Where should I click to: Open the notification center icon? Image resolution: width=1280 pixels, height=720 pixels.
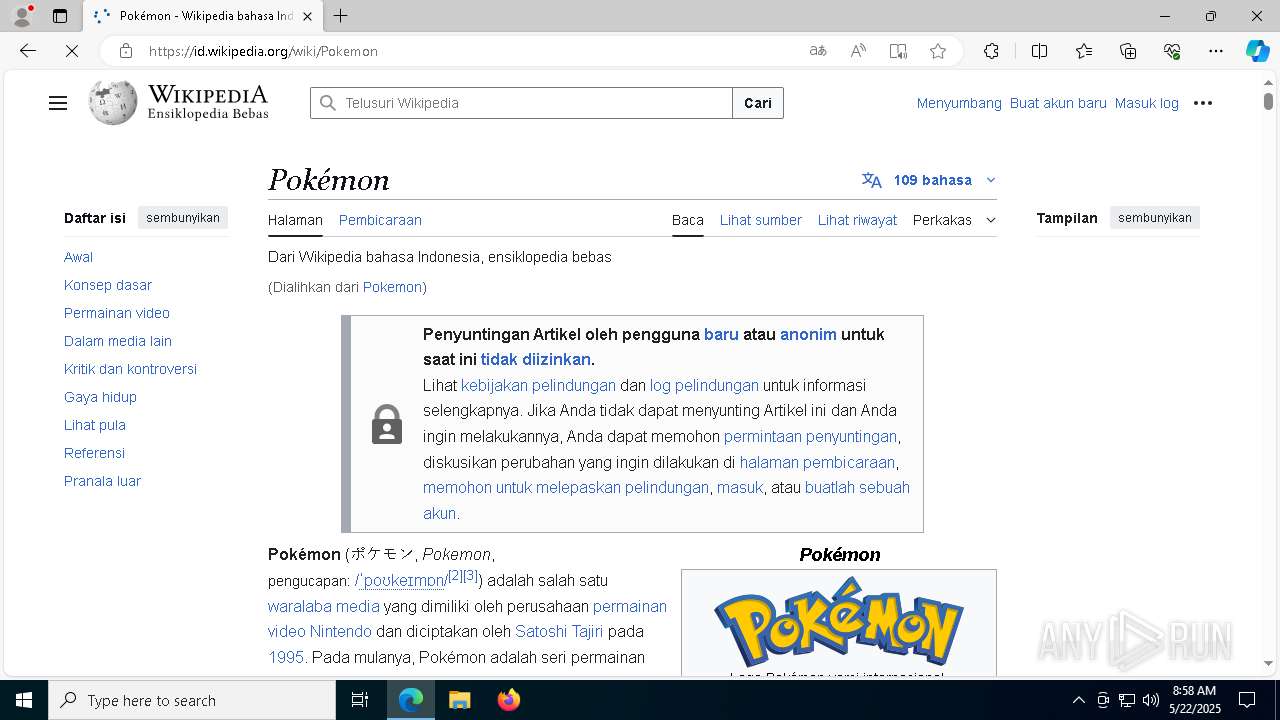coord(1247,700)
